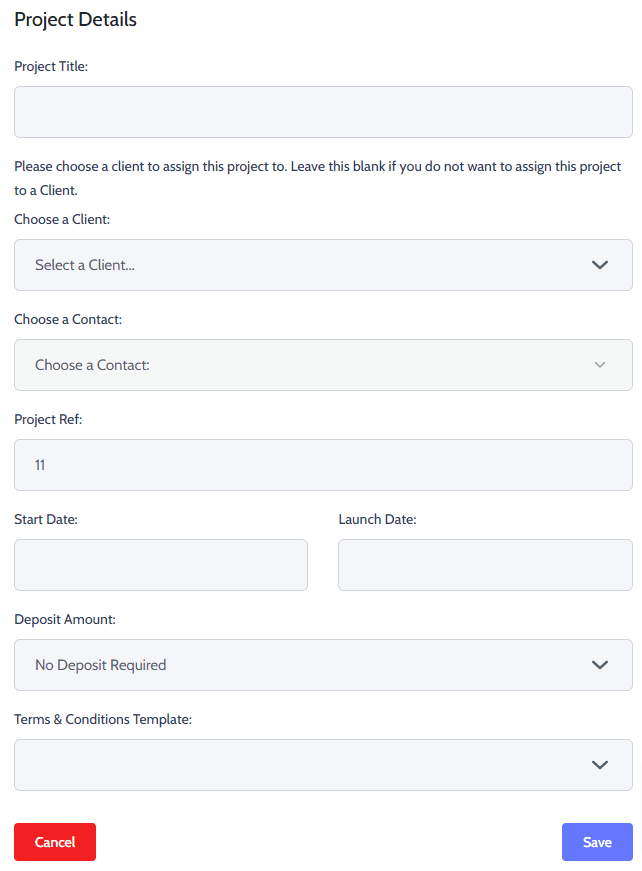642x871 pixels.
Task: Focus the Project Title text field
Action: [x=323, y=112]
